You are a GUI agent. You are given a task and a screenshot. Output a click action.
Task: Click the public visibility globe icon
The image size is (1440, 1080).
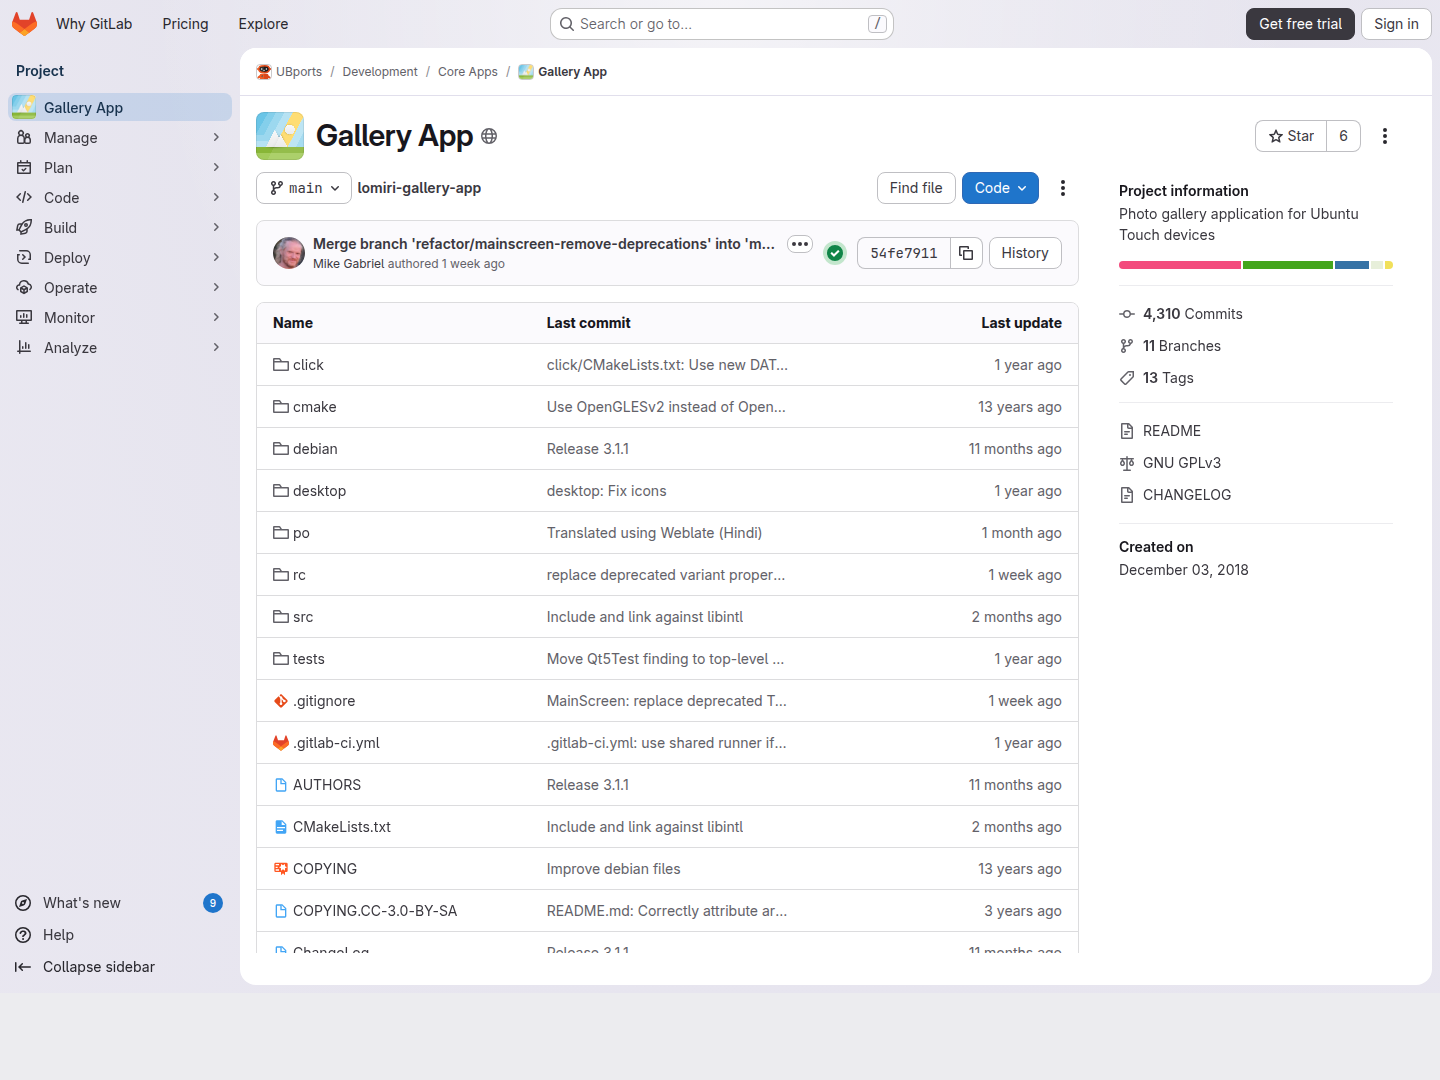click(x=489, y=136)
